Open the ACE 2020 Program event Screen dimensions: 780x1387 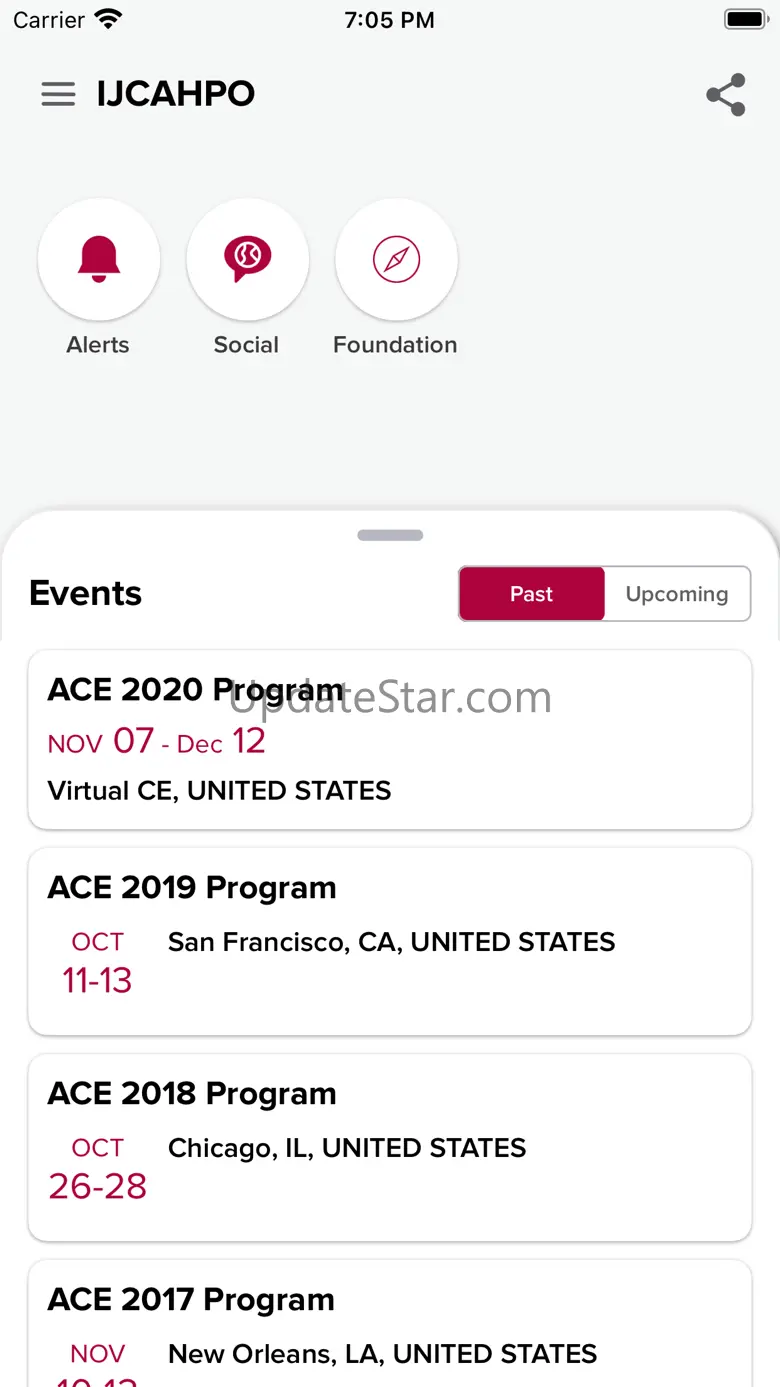click(x=390, y=740)
